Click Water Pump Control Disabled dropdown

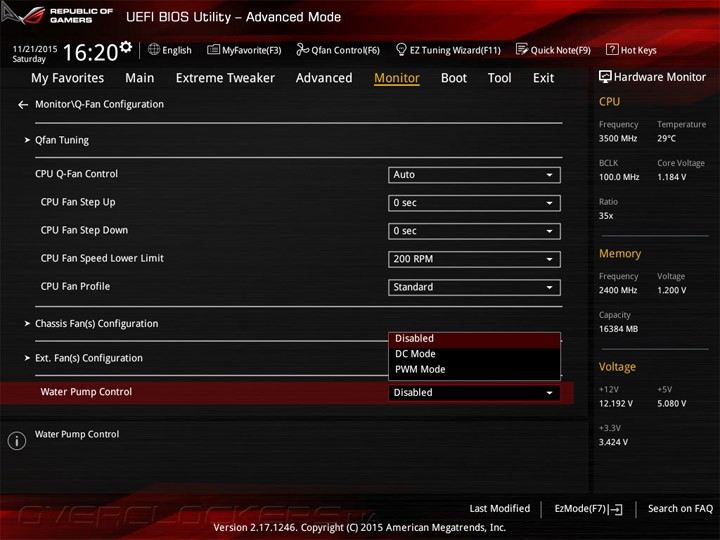pyautogui.click(x=474, y=393)
